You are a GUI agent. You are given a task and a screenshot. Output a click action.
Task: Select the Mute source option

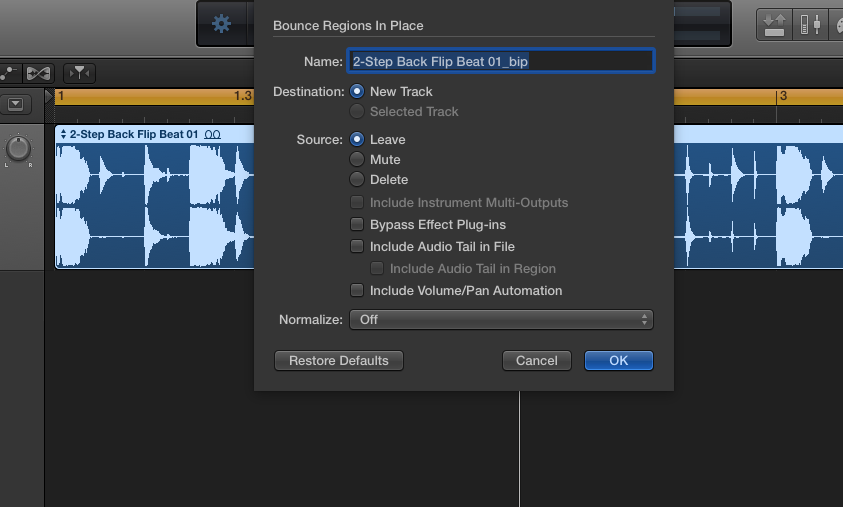point(357,160)
